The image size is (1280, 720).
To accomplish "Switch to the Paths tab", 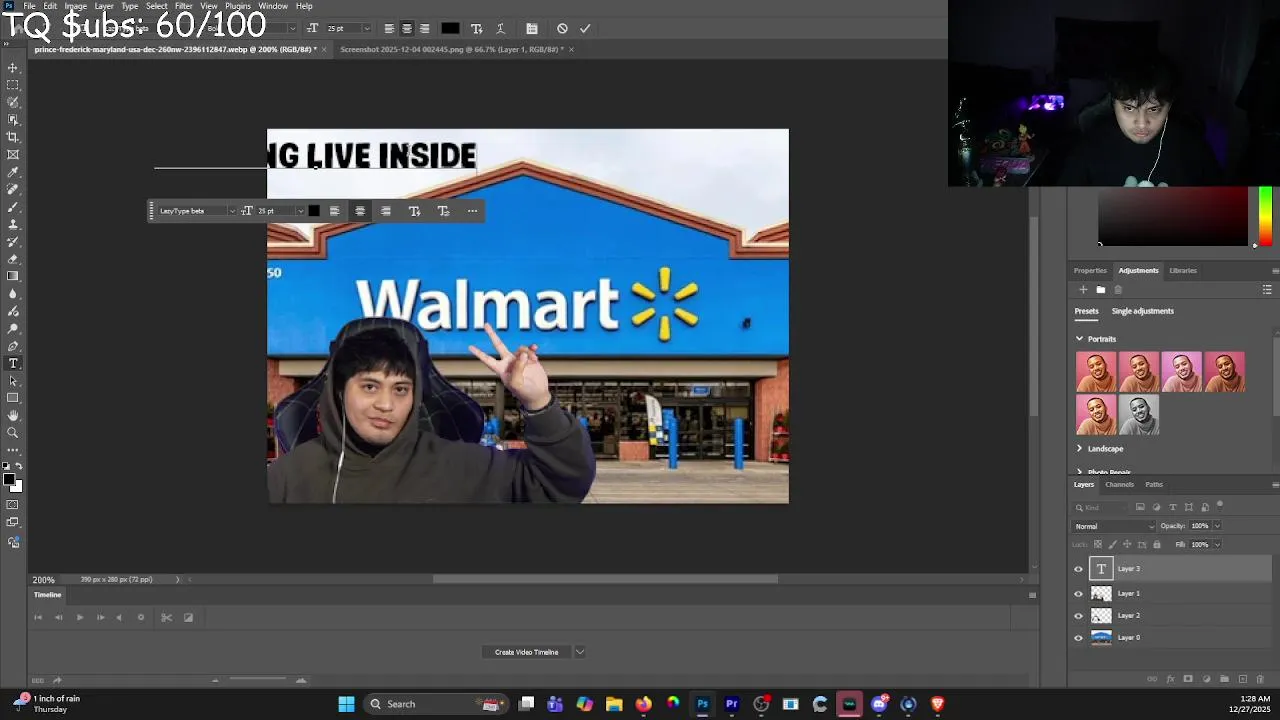I will coord(1154,485).
